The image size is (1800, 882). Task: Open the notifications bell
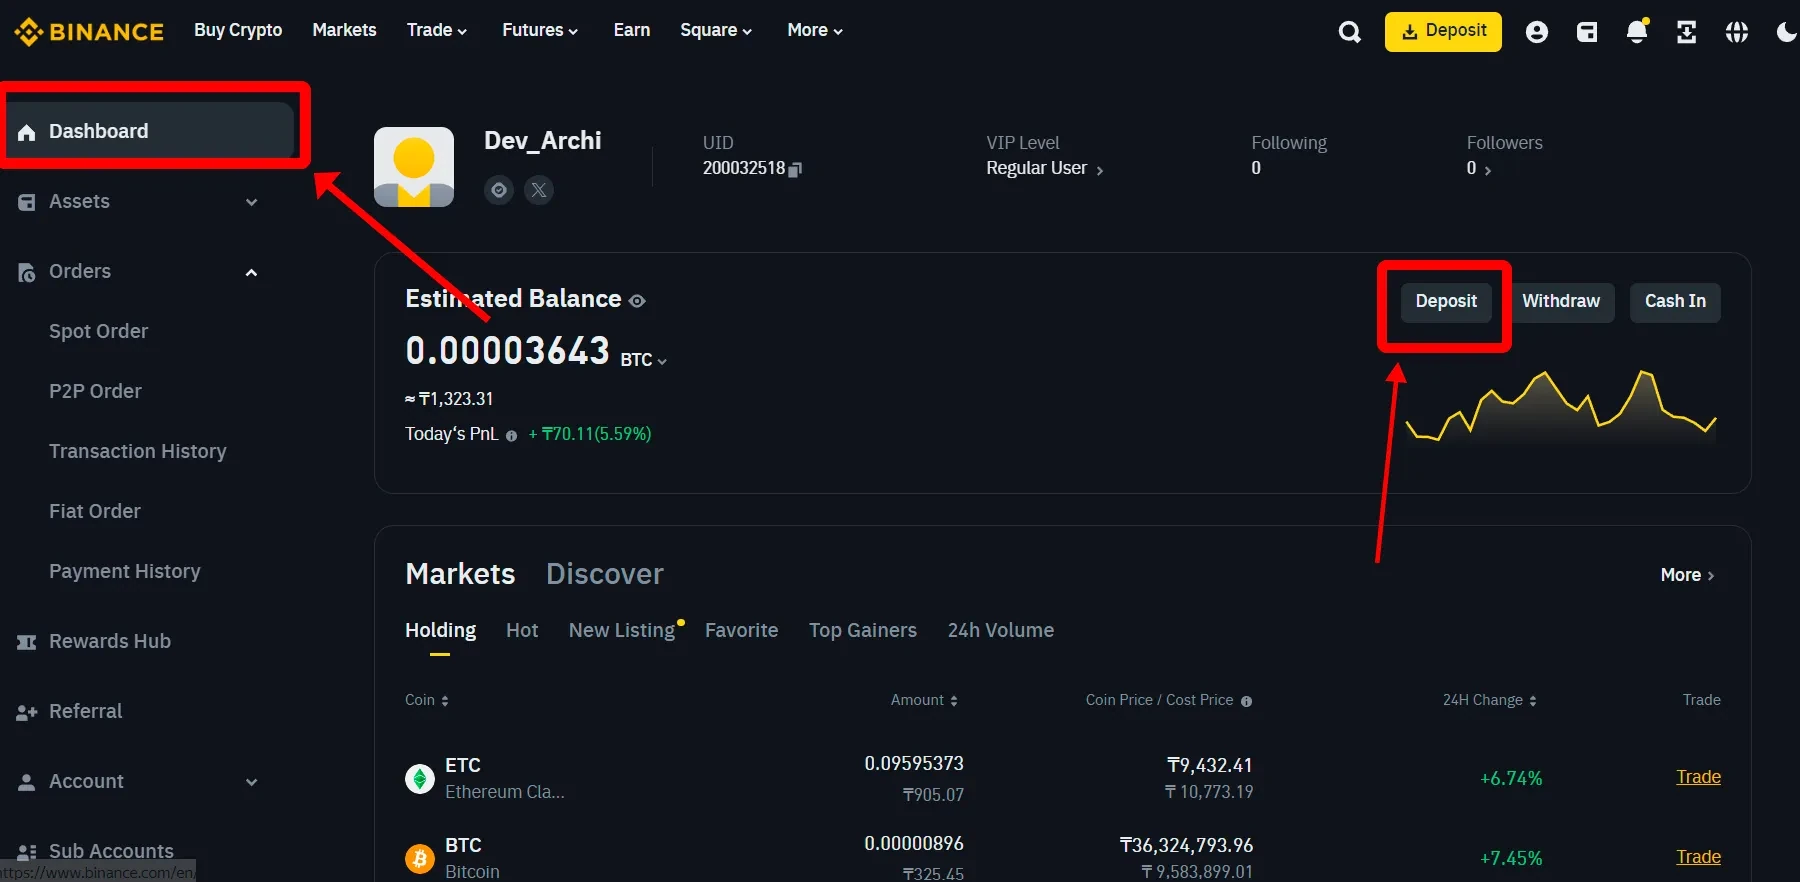pyautogui.click(x=1636, y=32)
